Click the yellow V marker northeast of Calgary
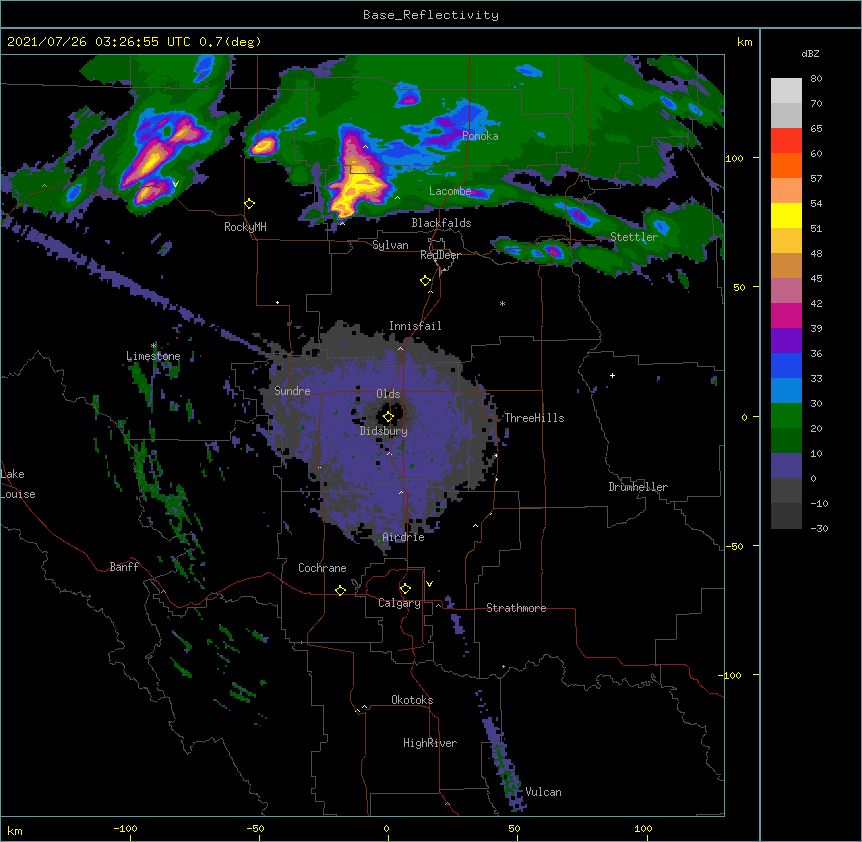This screenshot has width=862, height=842. 429,584
